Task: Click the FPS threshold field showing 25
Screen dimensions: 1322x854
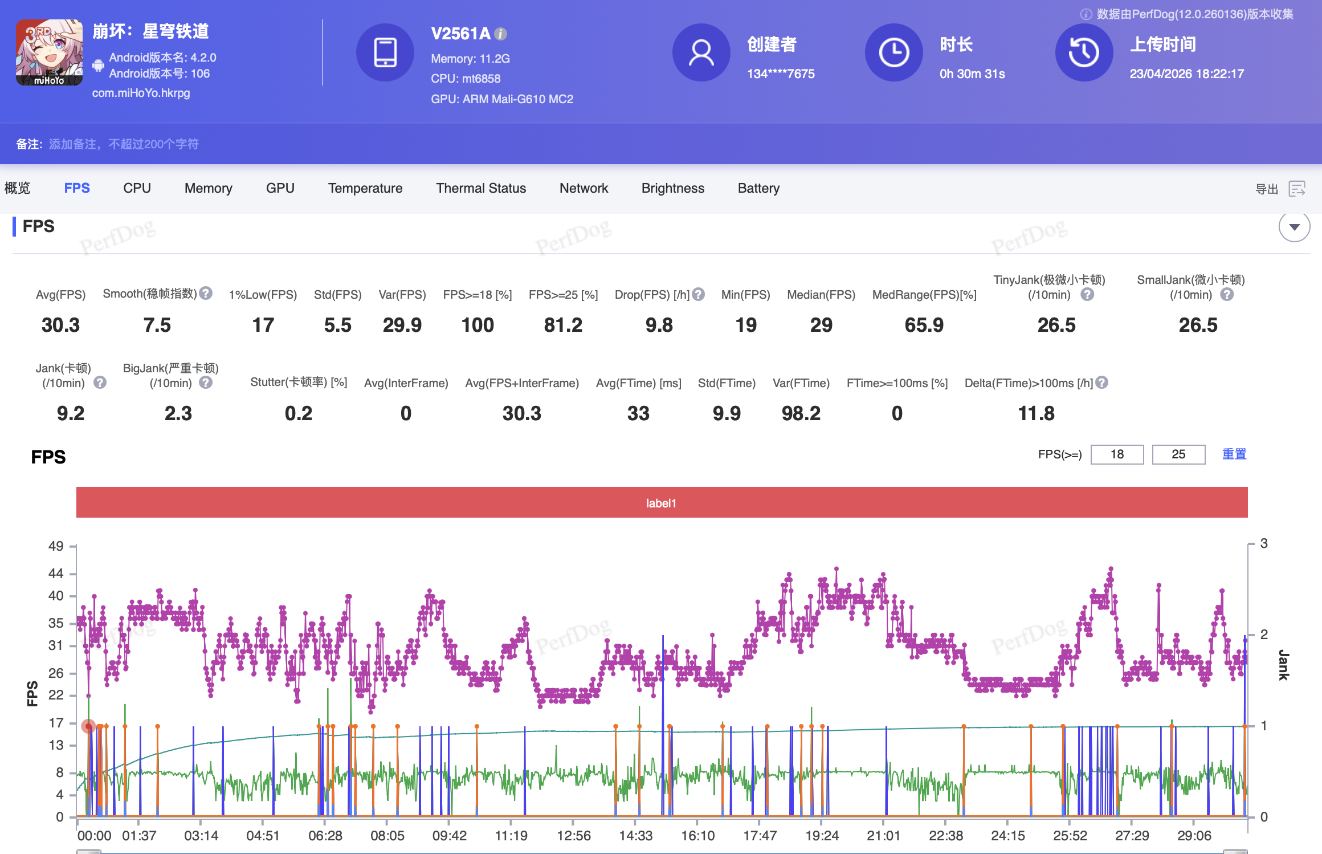Action: [1178, 454]
